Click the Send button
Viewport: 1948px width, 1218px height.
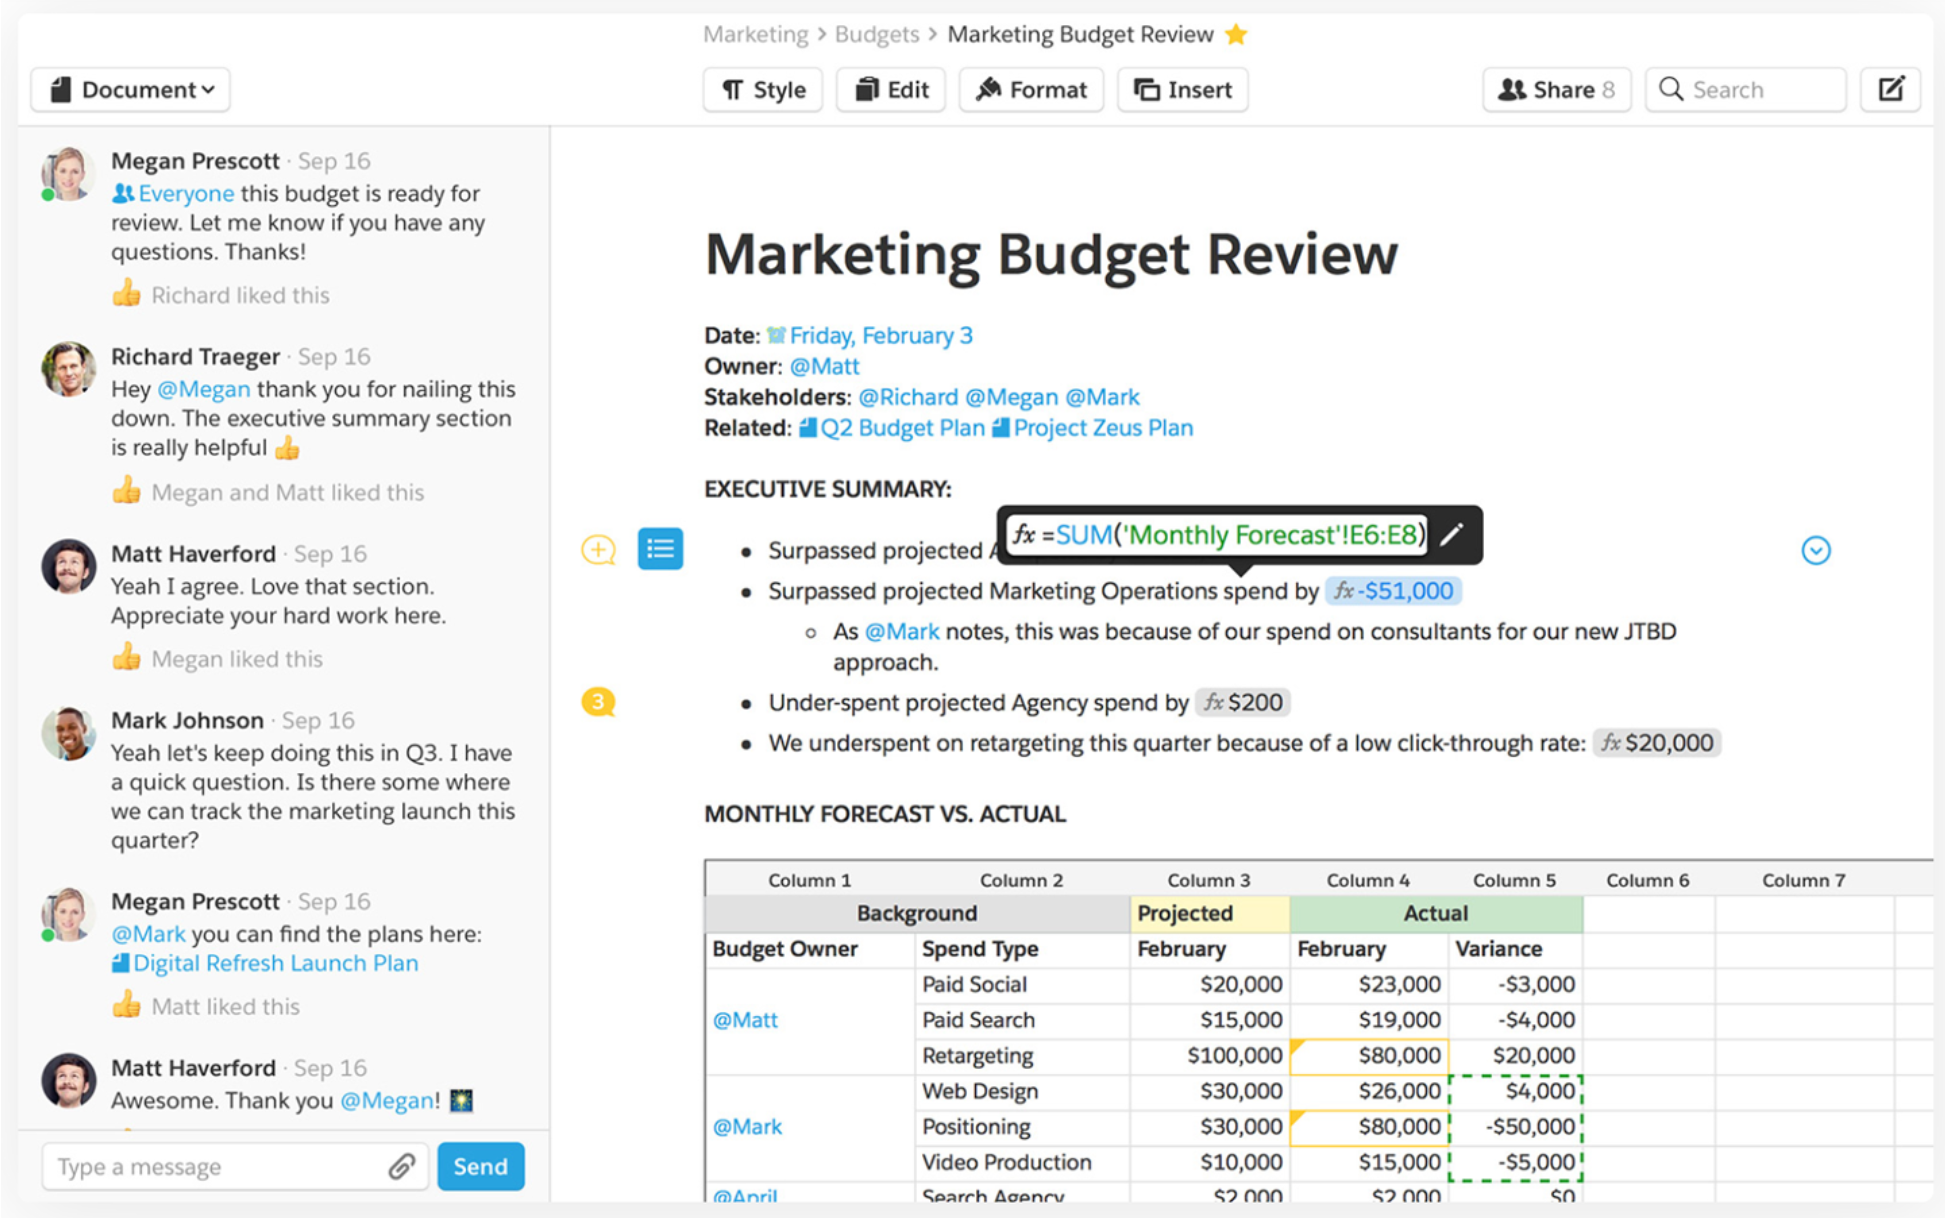pos(481,1166)
